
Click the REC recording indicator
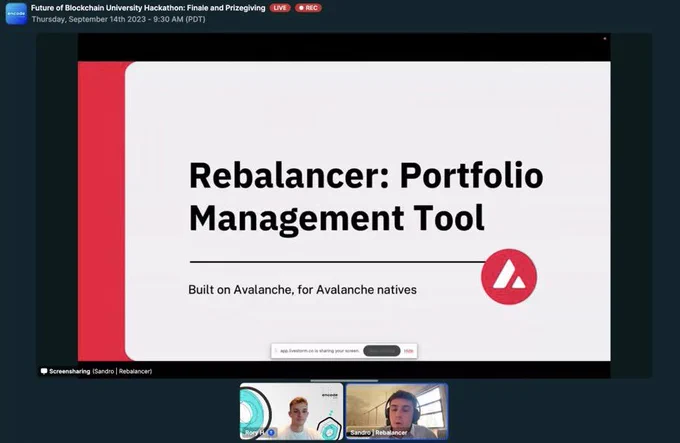point(308,8)
